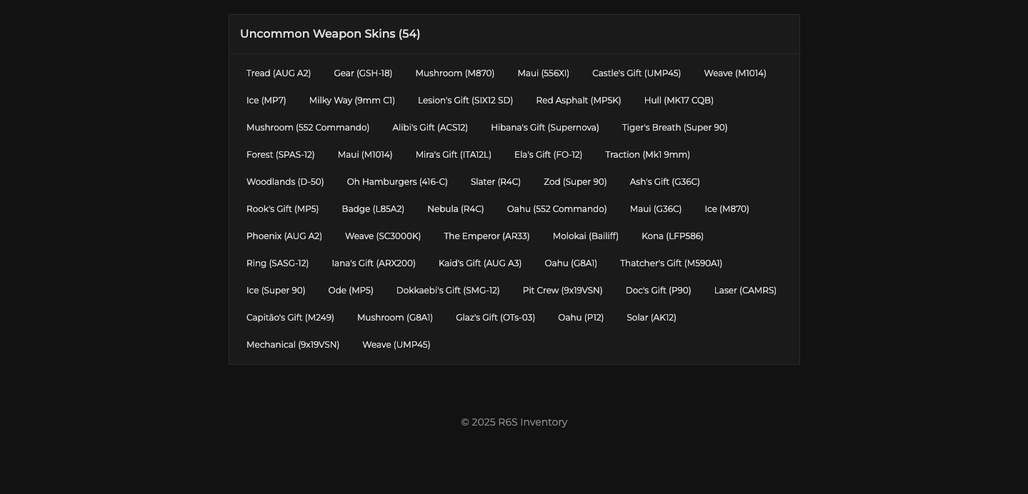The height and width of the screenshot is (494, 1028).
Task: Click Capitão's Gift (M249) entry
Action: pyautogui.click(x=290, y=318)
